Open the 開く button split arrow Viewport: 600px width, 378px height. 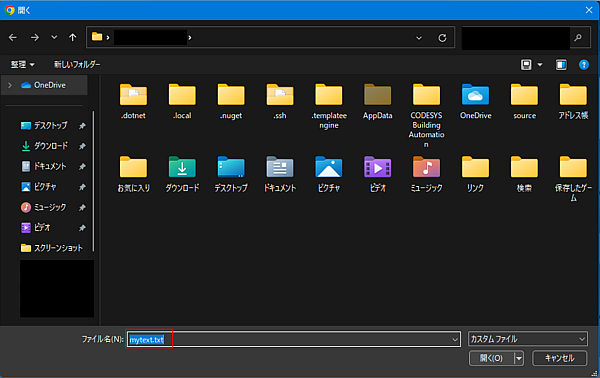[x=519, y=358]
